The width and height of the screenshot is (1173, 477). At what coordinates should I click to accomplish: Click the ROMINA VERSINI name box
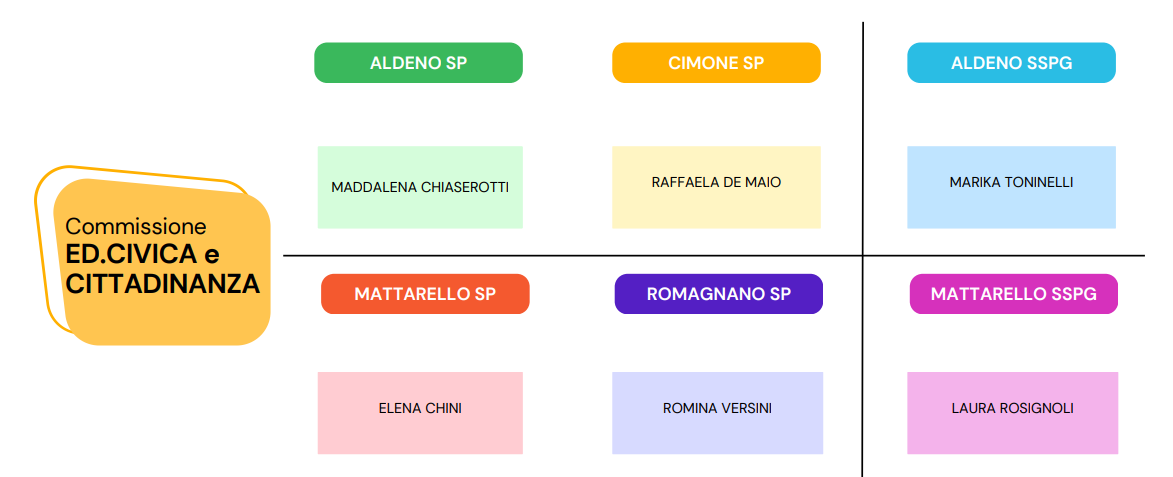(x=717, y=413)
